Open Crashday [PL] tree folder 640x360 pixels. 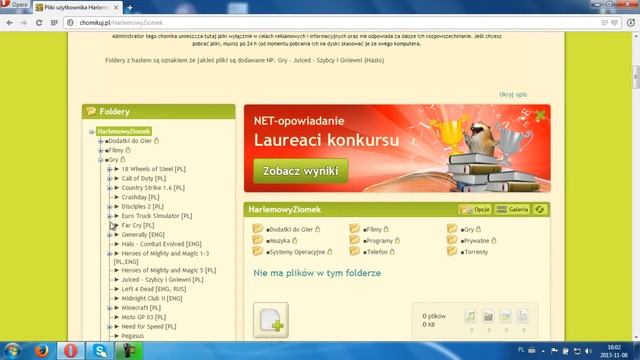(x=140, y=197)
